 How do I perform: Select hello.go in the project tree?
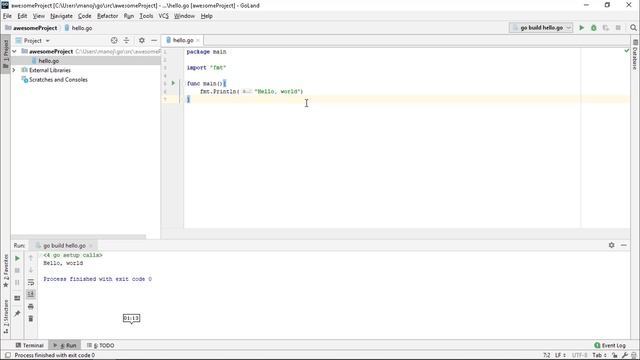pos(49,61)
